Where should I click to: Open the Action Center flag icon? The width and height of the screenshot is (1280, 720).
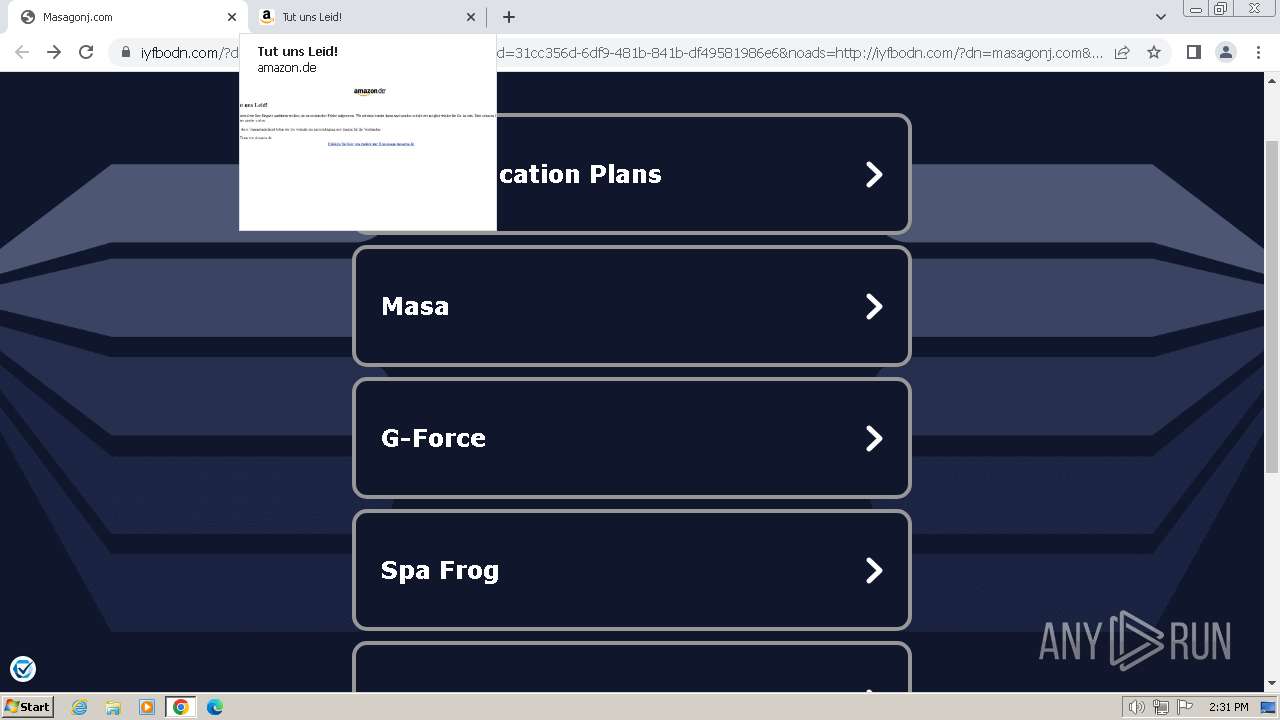1185,707
